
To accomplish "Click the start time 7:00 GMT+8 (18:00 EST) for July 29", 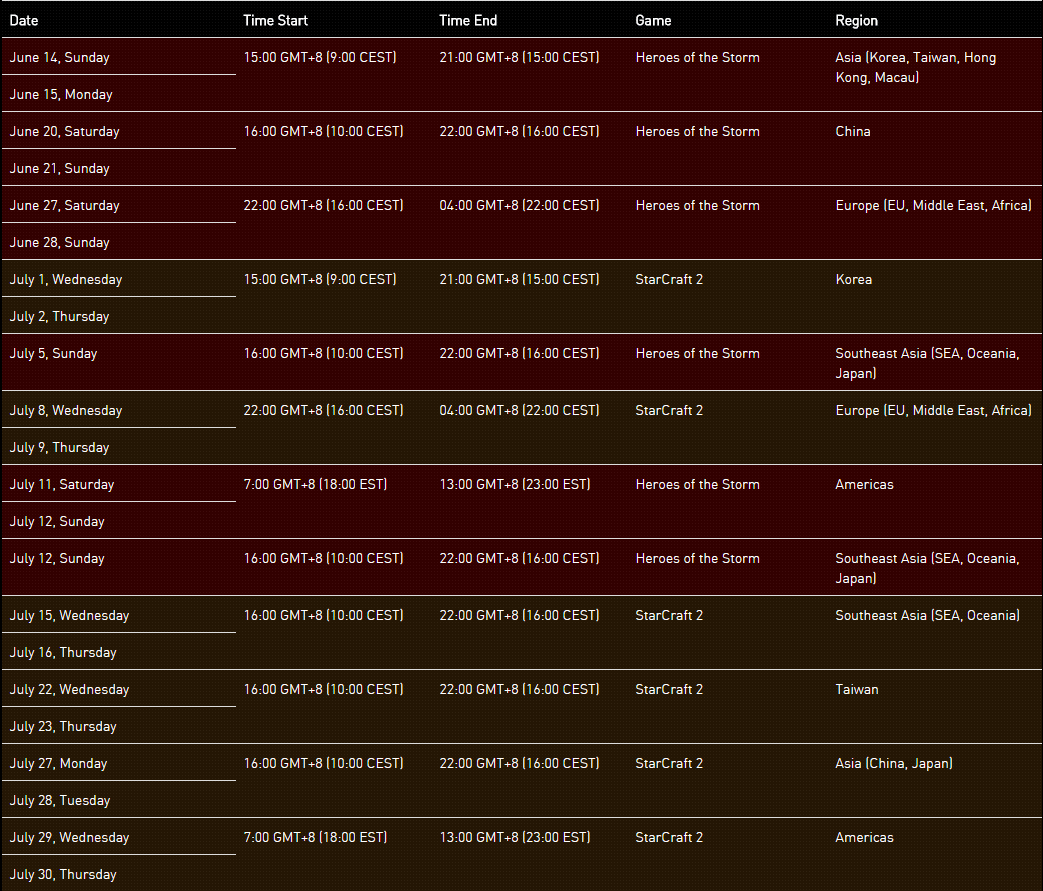I will point(315,837).
